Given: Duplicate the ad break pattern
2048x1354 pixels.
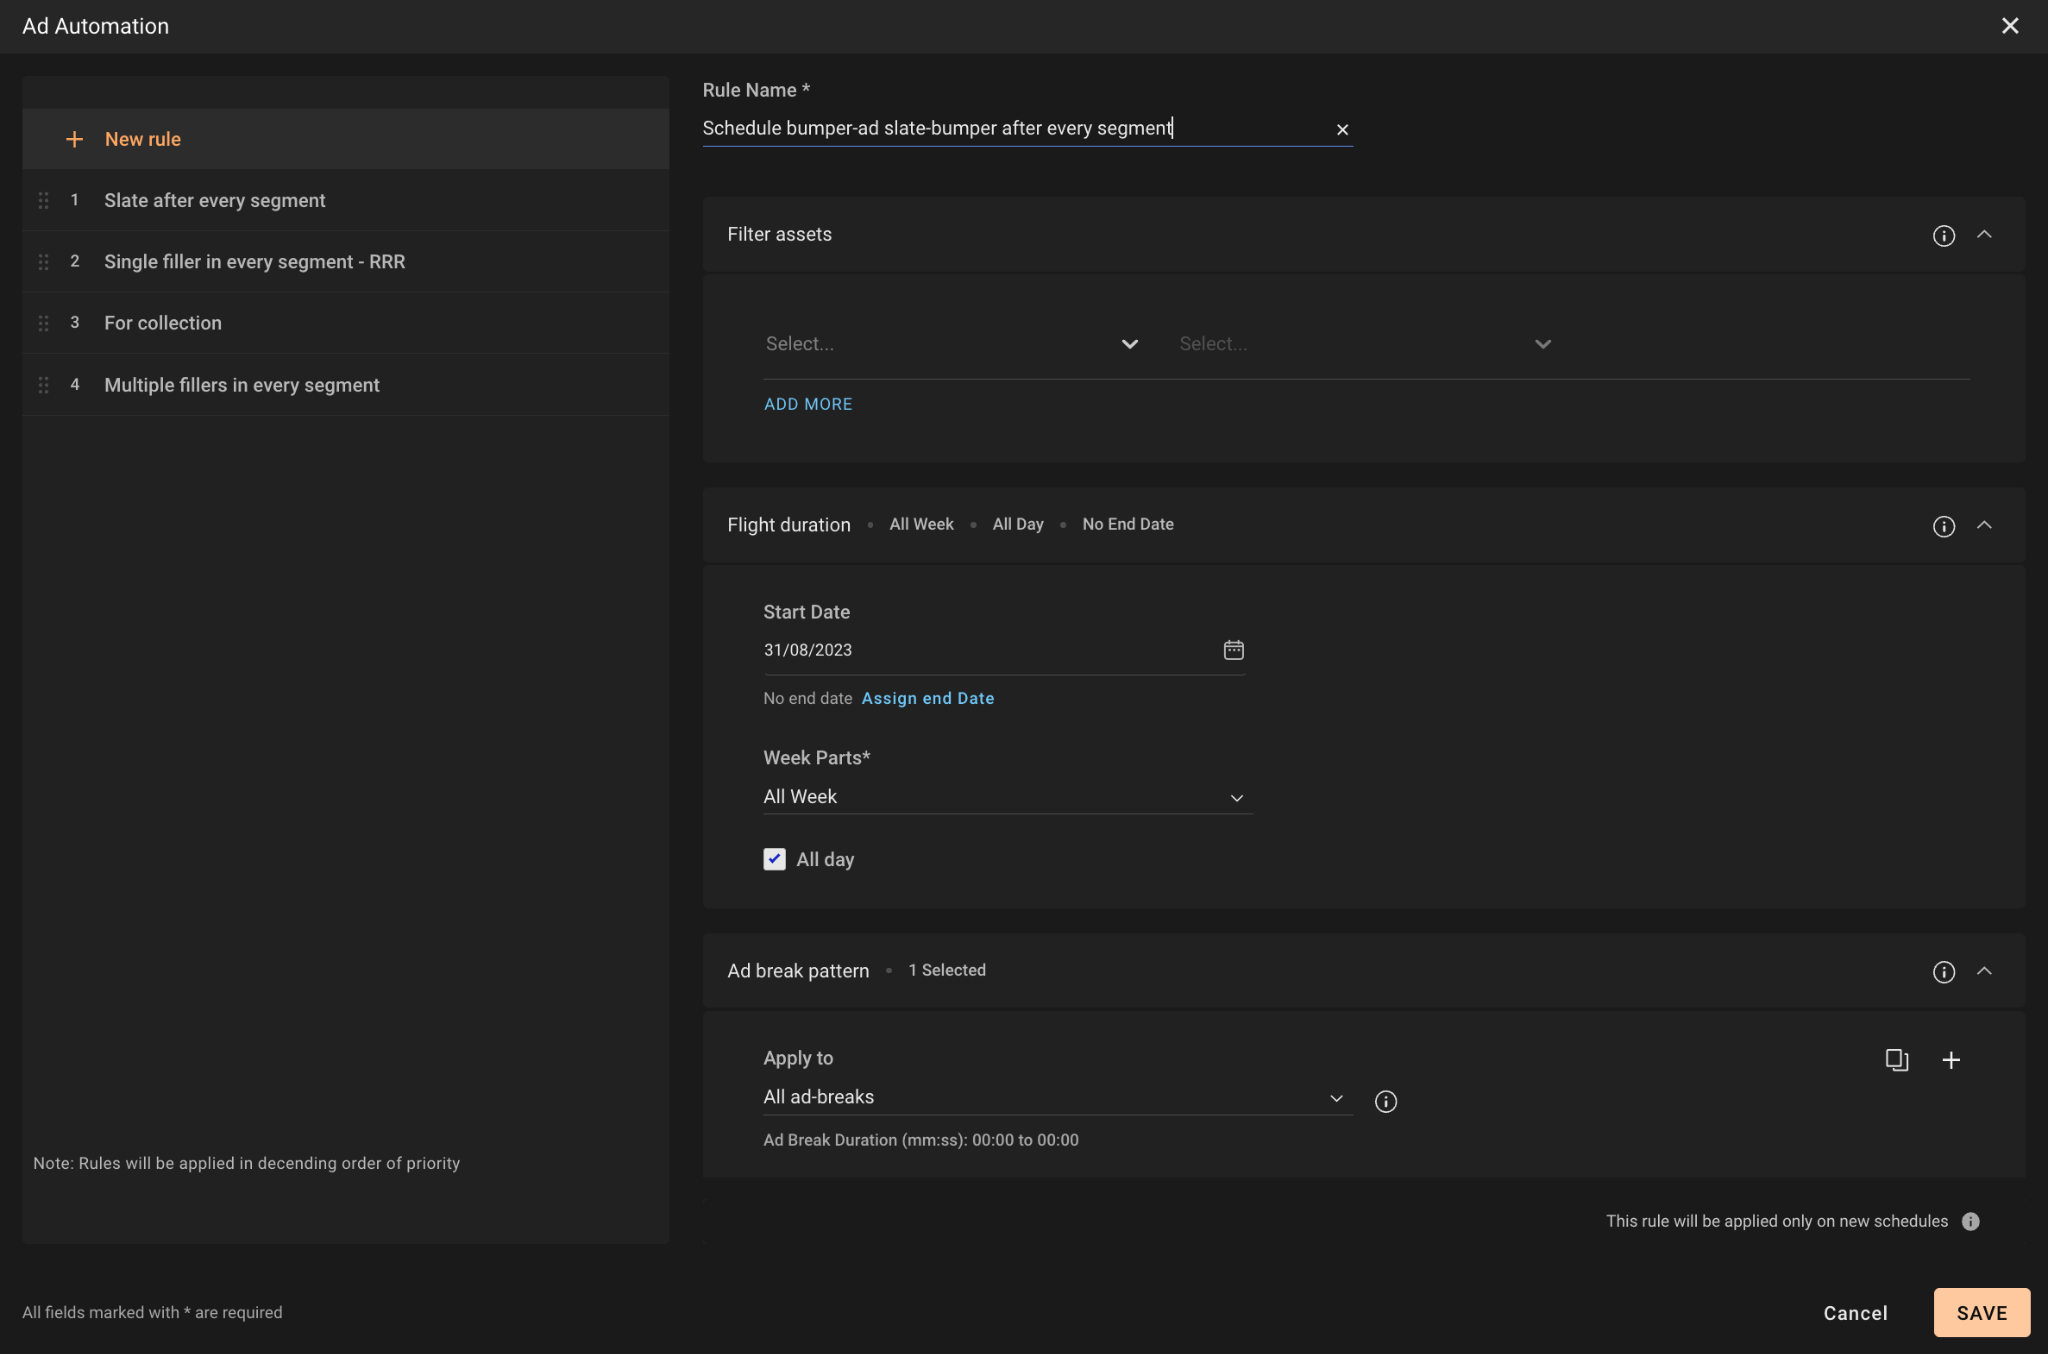Looking at the screenshot, I should click(x=1896, y=1060).
